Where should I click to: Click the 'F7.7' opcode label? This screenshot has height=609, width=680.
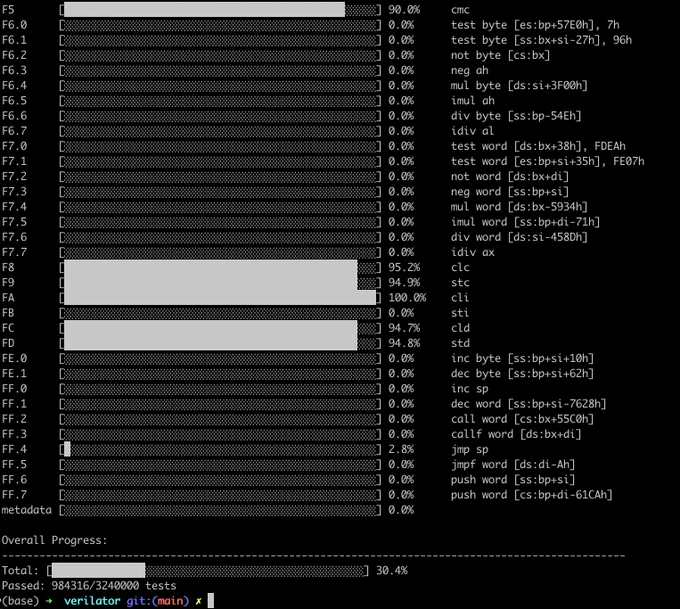click(x=14, y=252)
